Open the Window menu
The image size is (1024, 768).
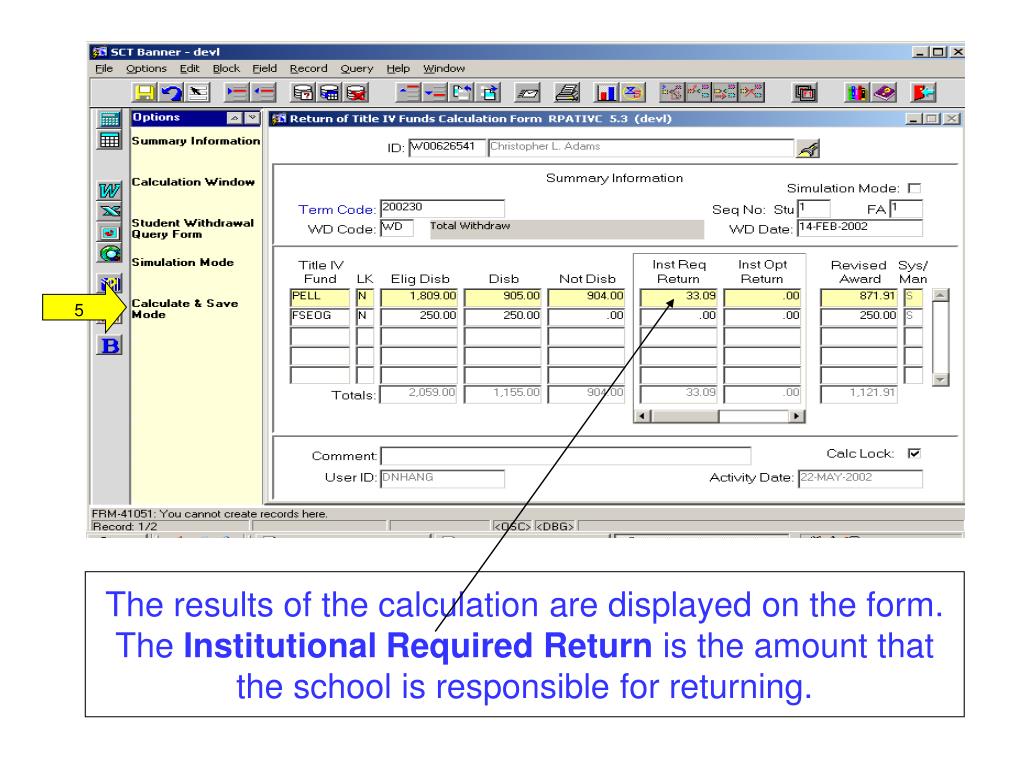pos(444,69)
